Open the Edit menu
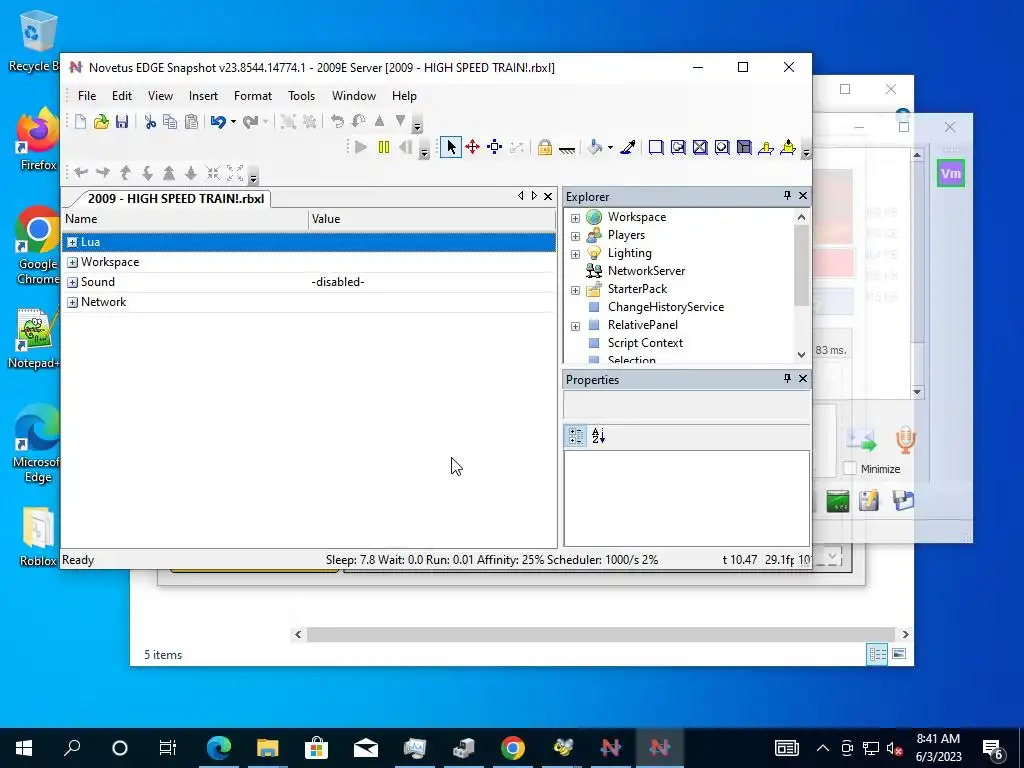Viewport: 1024px width, 768px height. click(121, 95)
